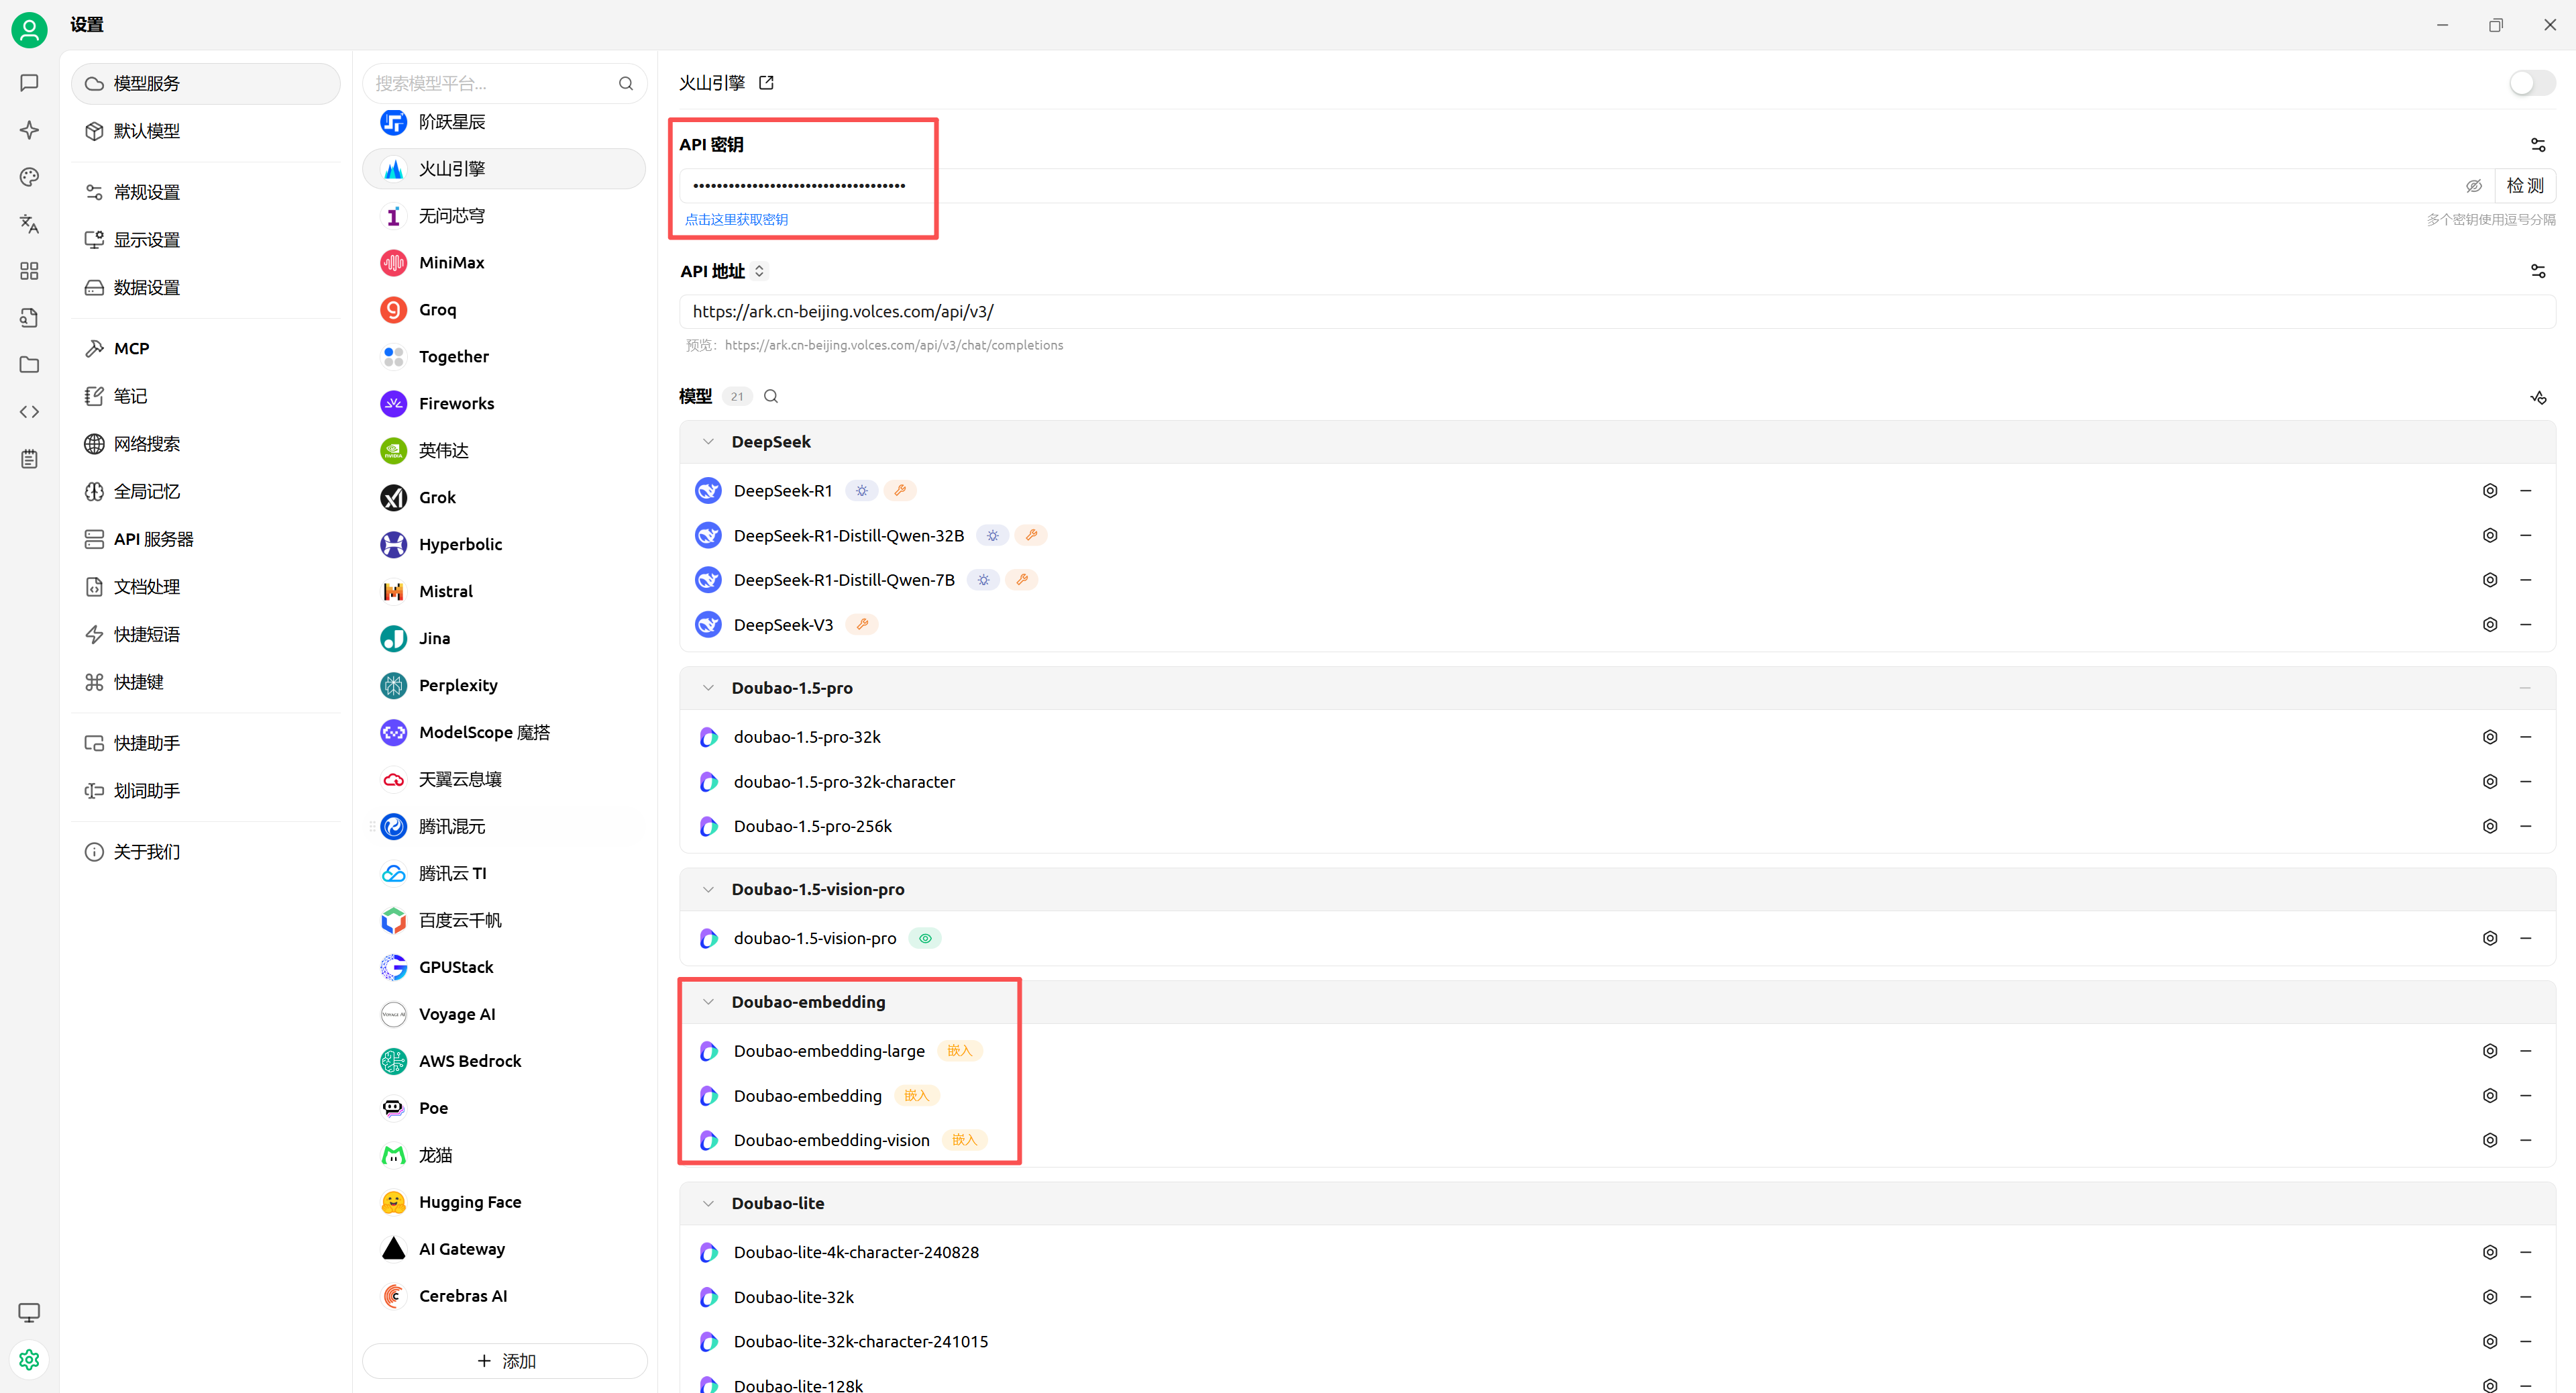The height and width of the screenshot is (1393, 2576).
Task: Click the 检测 button to check key
Action: click(x=2524, y=186)
